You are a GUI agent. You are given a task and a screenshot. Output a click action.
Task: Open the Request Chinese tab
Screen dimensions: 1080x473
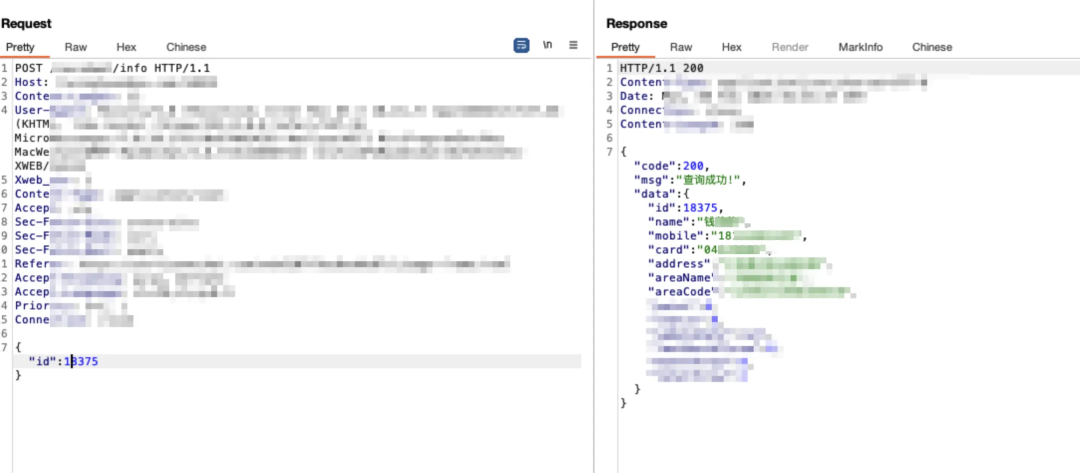(x=186, y=47)
